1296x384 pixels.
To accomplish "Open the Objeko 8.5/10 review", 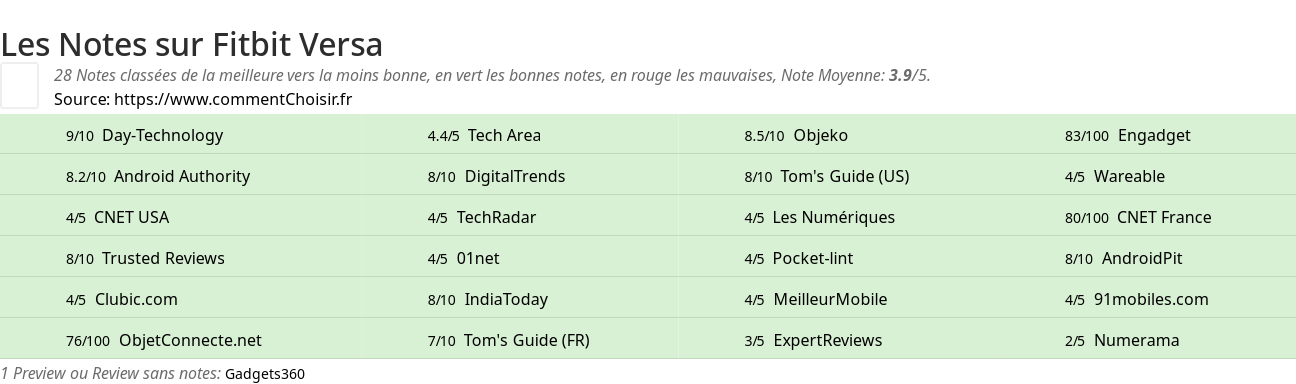I will click(820, 135).
